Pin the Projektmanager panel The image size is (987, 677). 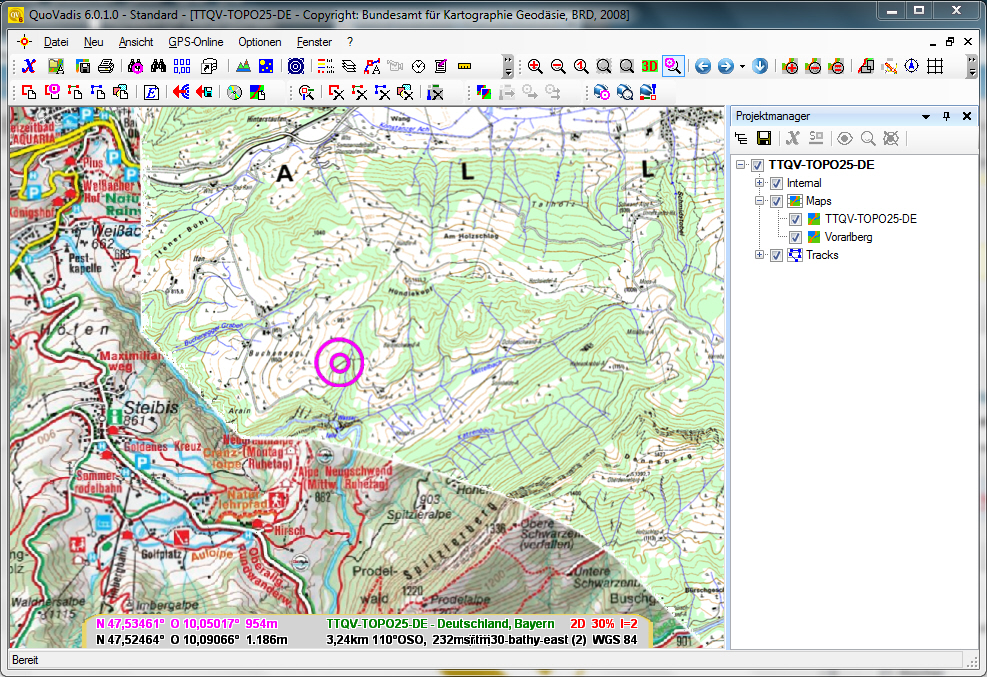(x=946, y=116)
